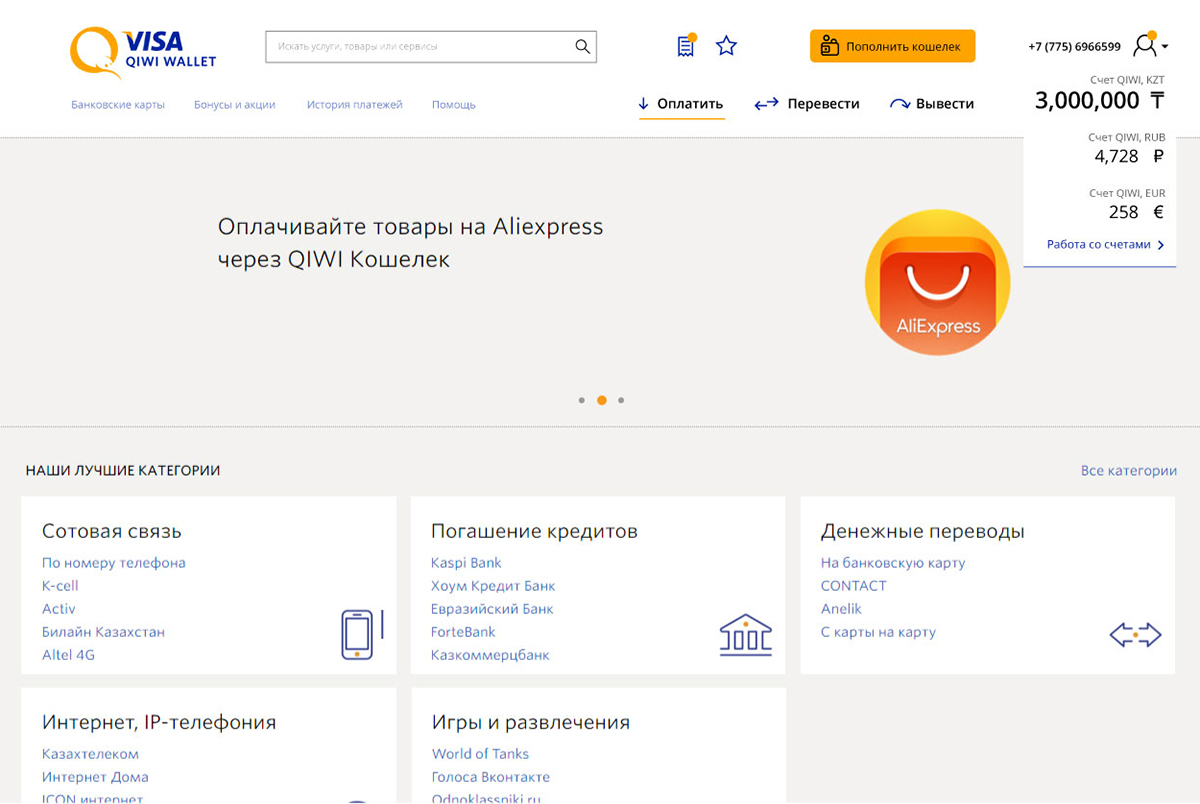Image resolution: width=1200 pixels, height=804 pixels.
Task: Open the user profile icon
Action: click(x=1145, y=45)
